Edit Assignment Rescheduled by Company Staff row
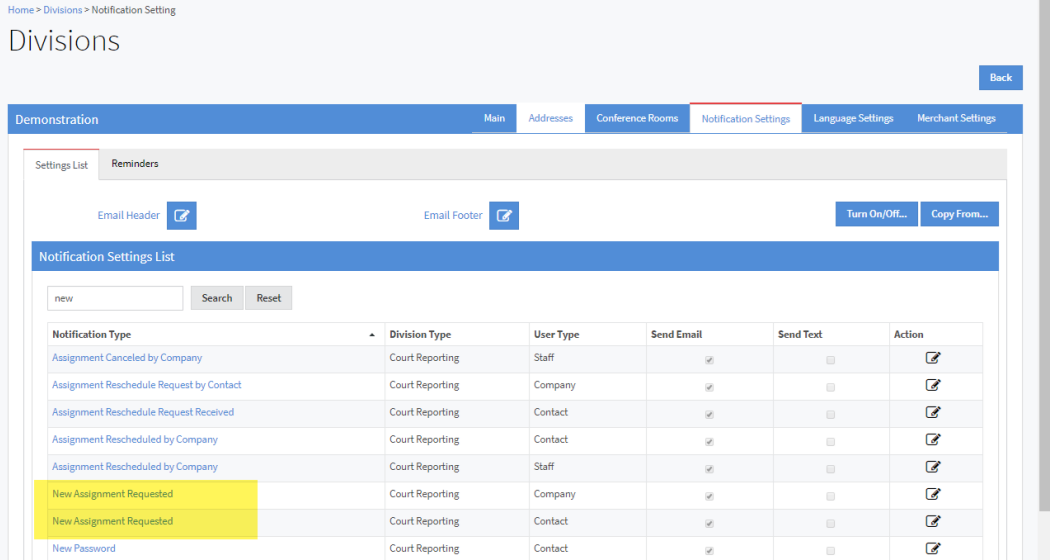Image resolution: width=1051 pixels, height=560 pixels. click(932, 467)
